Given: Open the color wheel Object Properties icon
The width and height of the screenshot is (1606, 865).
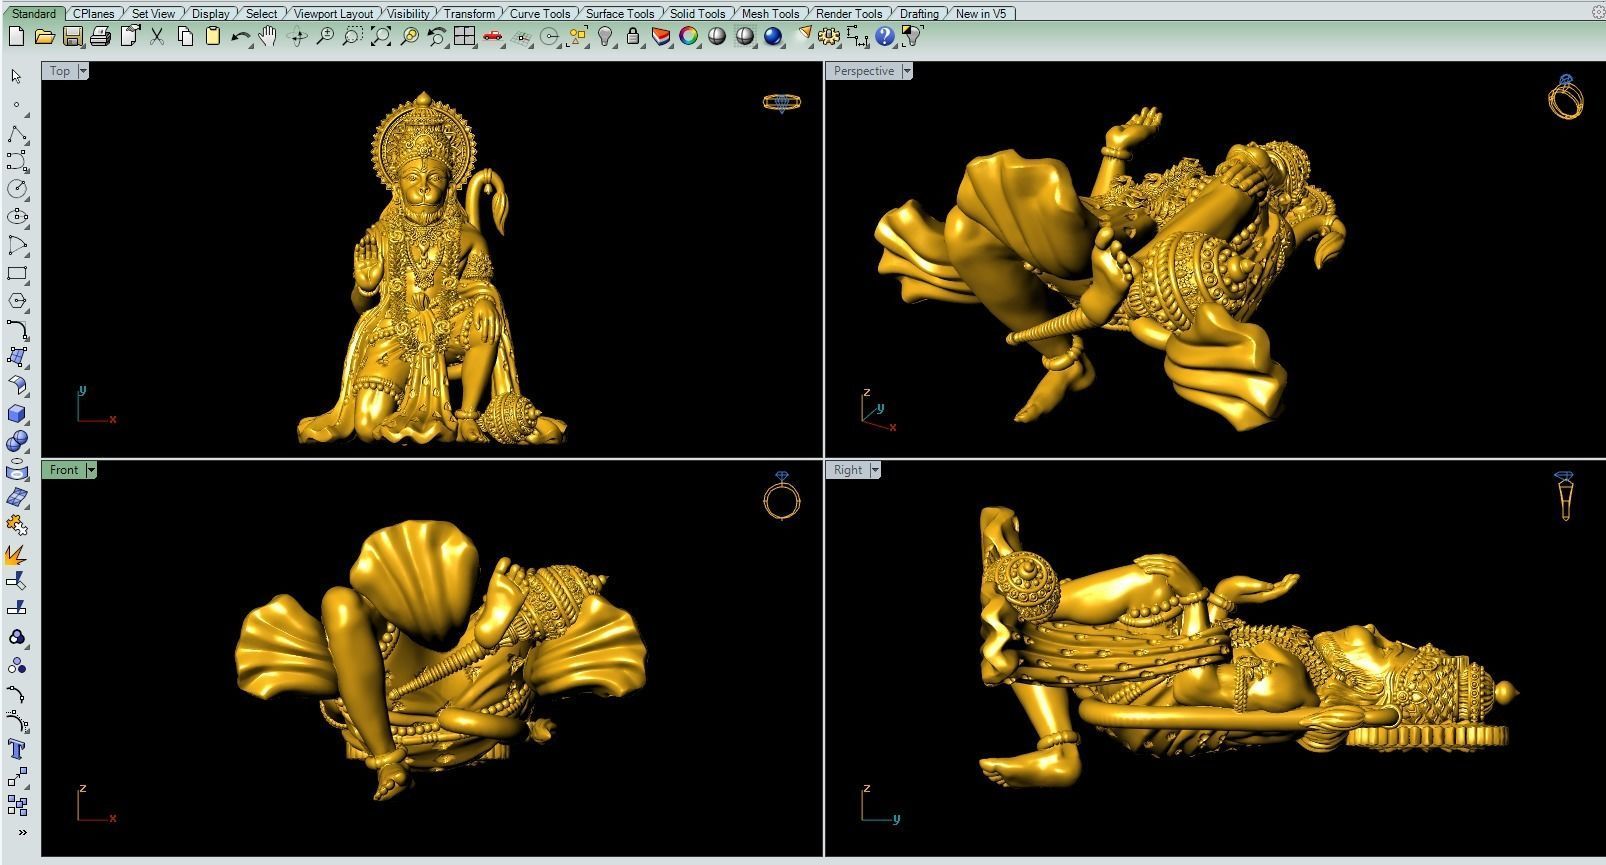Looking at the screenshot, I should 689,36.
